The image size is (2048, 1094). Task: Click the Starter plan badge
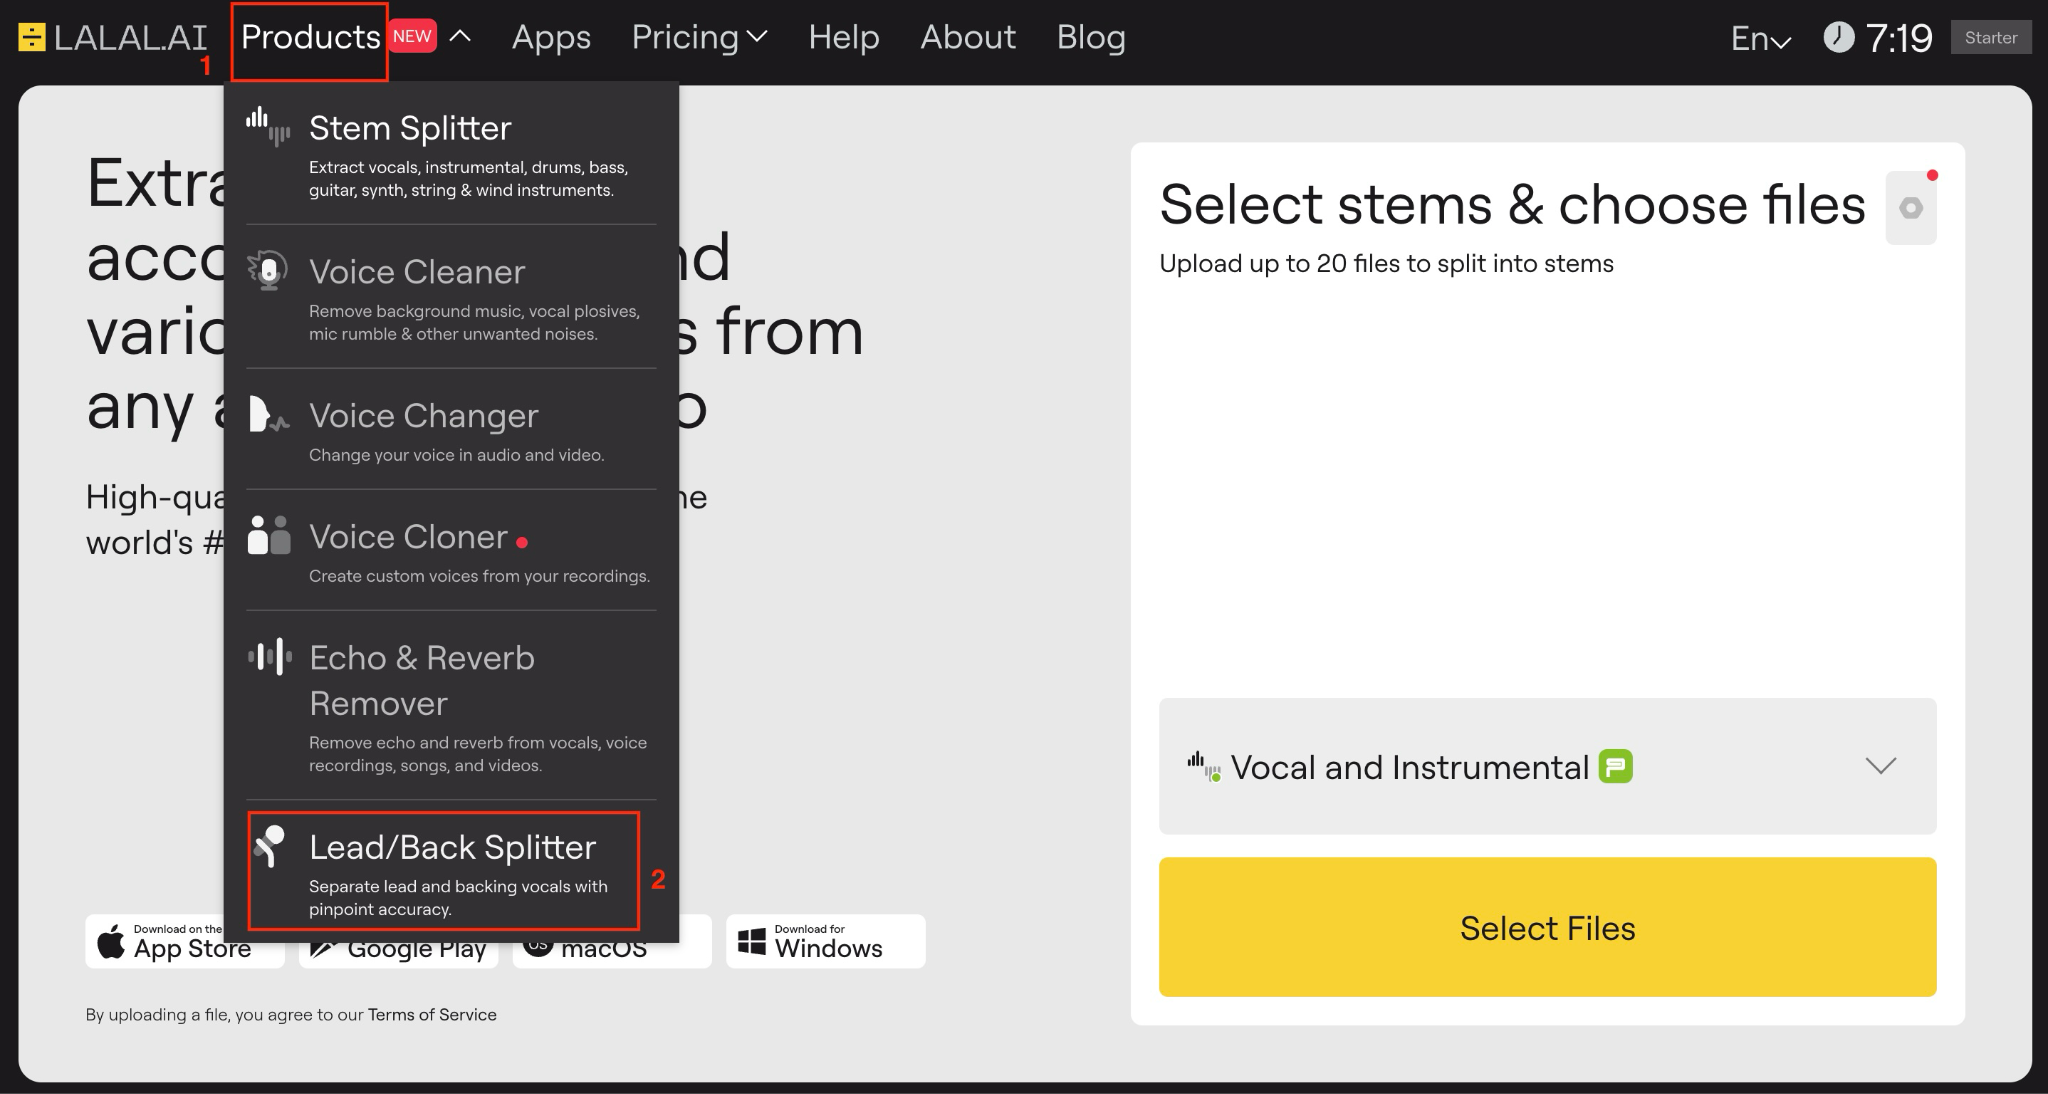1991,37
